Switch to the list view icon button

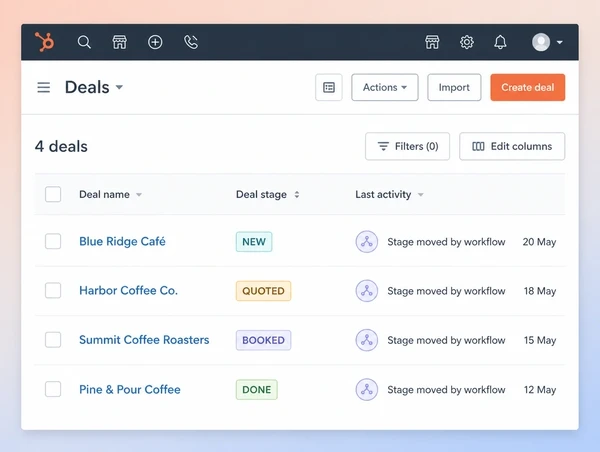[x=329, y=87]
